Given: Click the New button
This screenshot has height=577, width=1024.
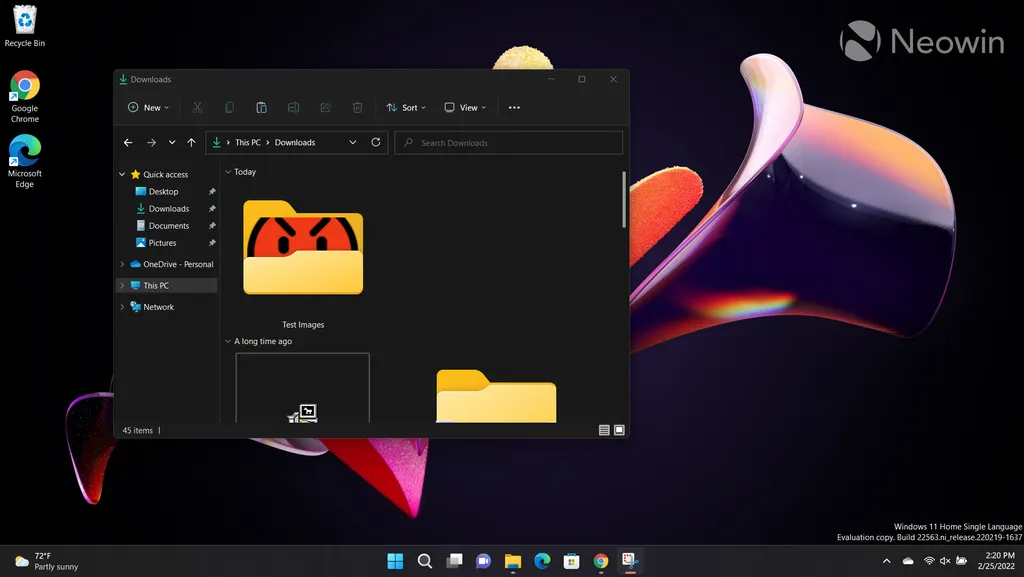Looking at the screenshot, I should 148,108.
